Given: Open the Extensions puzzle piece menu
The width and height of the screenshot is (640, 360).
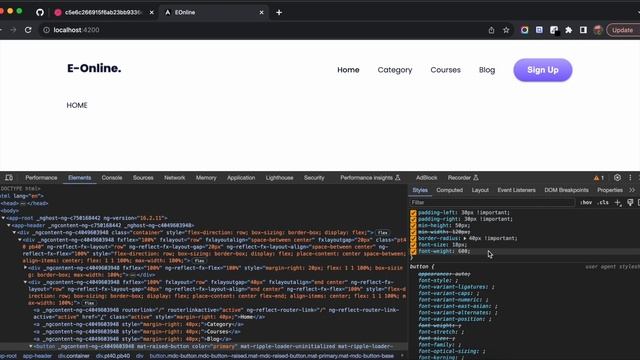Looking at the screenshot, I should tap(569, 30).
